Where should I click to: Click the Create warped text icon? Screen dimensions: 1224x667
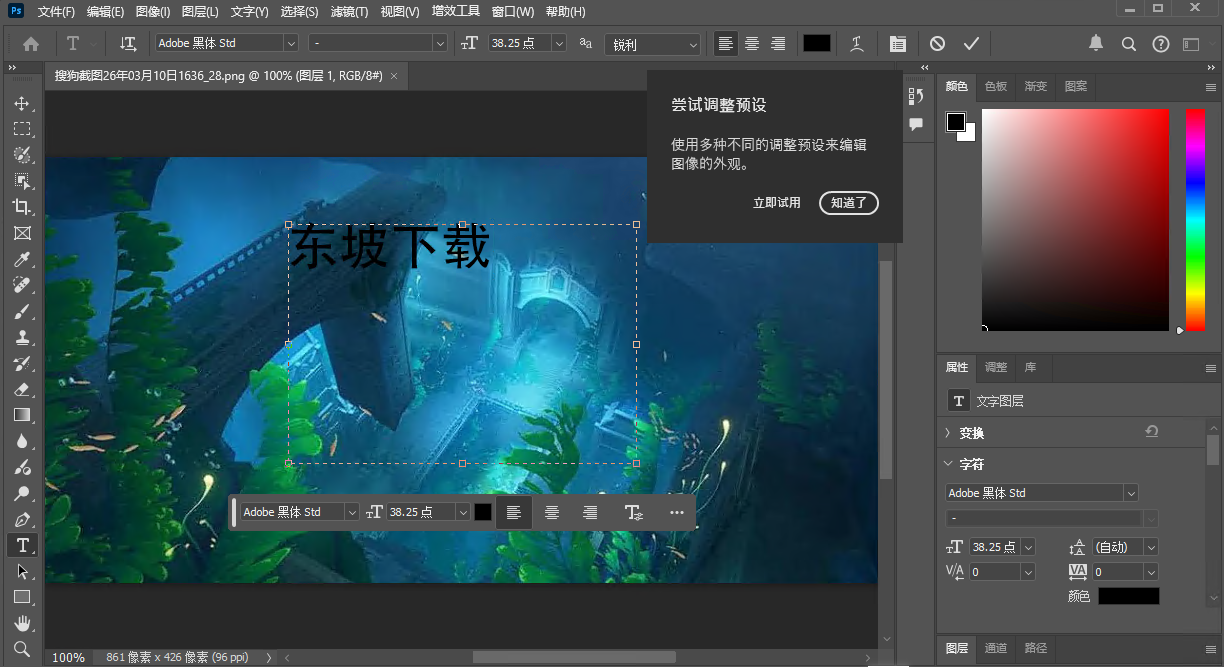point(855,43)
